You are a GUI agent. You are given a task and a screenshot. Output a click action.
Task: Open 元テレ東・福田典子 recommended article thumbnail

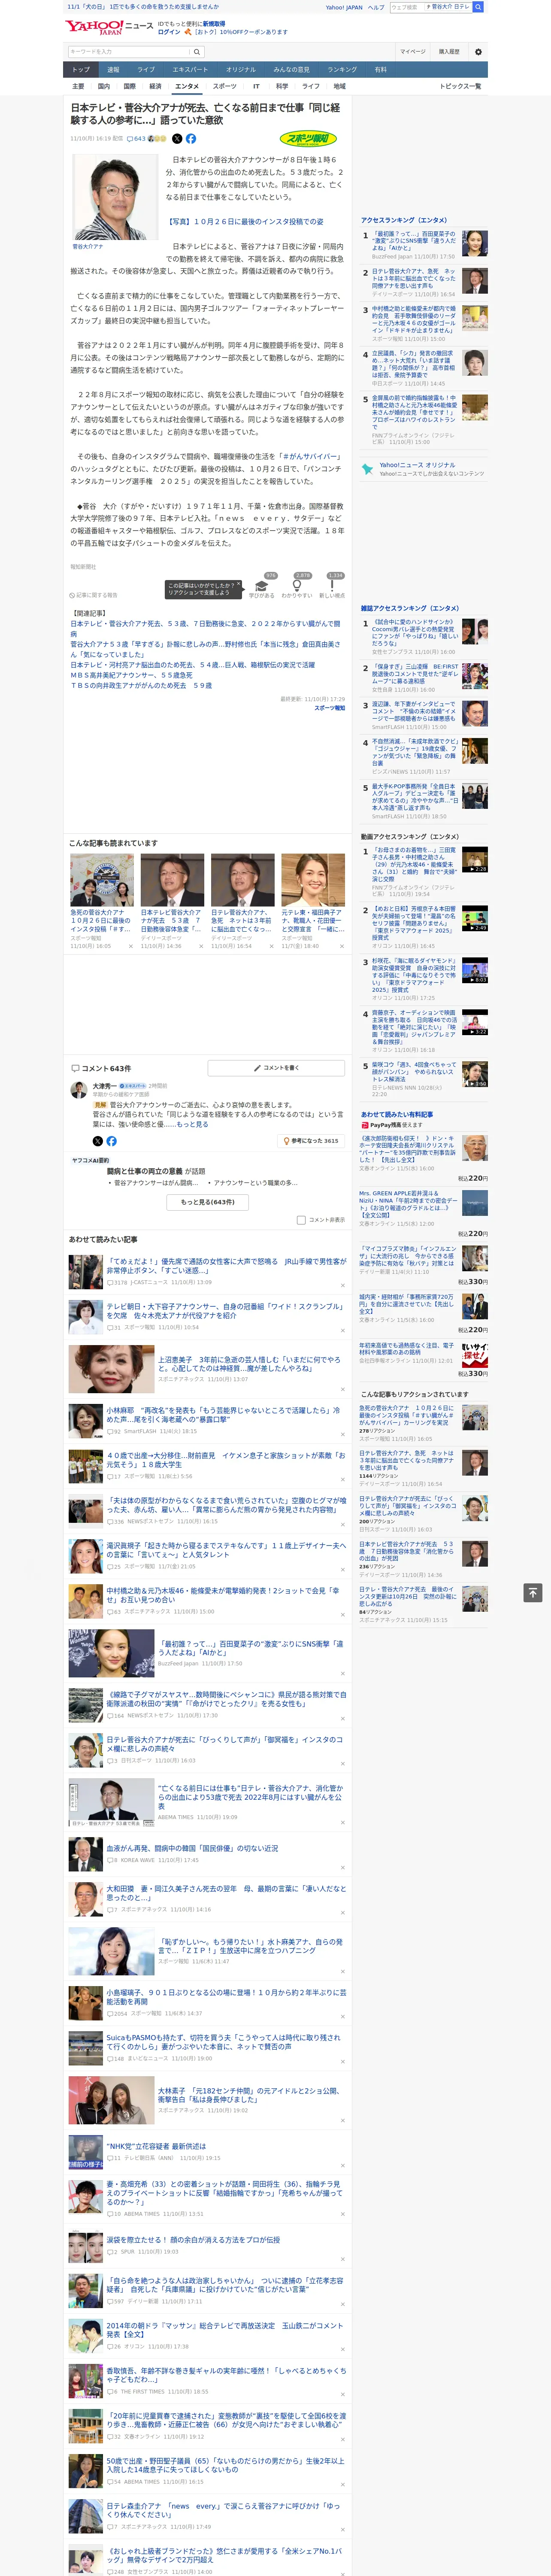313,880
